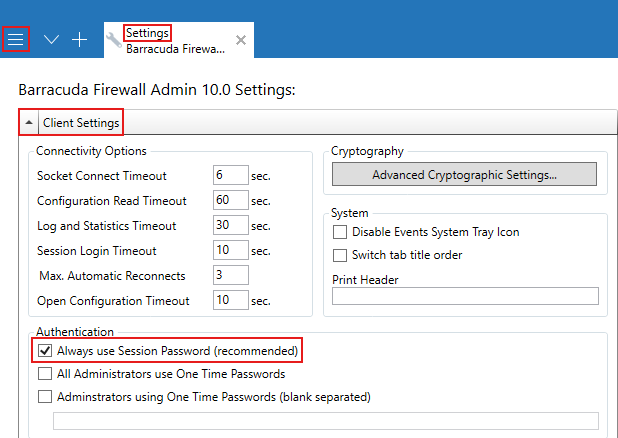This screenshot has width=618, height=438.
Task: Add a new tab with plus icon
Action: (79, 39)
